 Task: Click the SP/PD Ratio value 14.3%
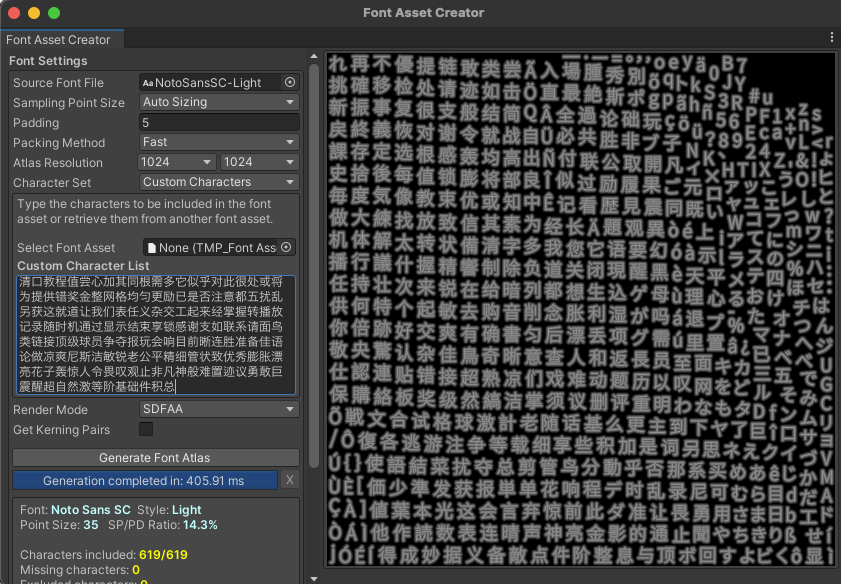200,524
